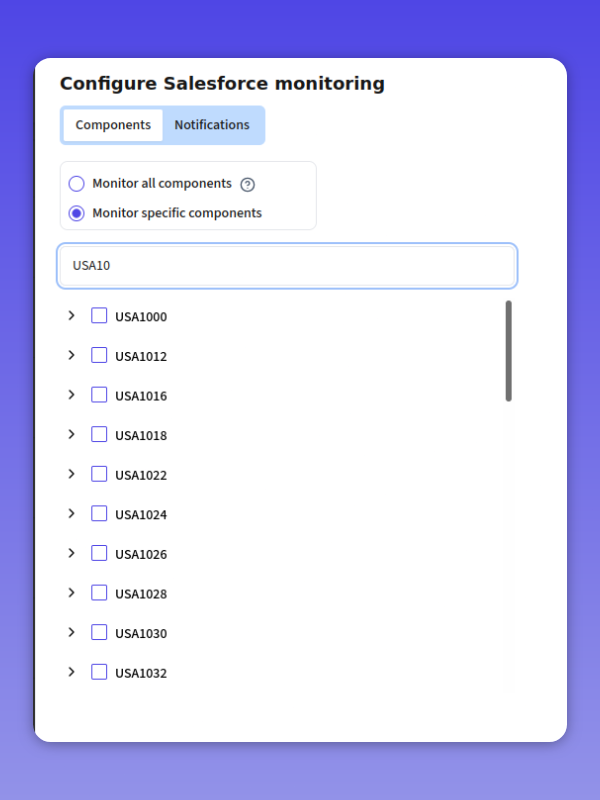Click the USA10 search field
The image size is (600, 800).
[287, 265]
